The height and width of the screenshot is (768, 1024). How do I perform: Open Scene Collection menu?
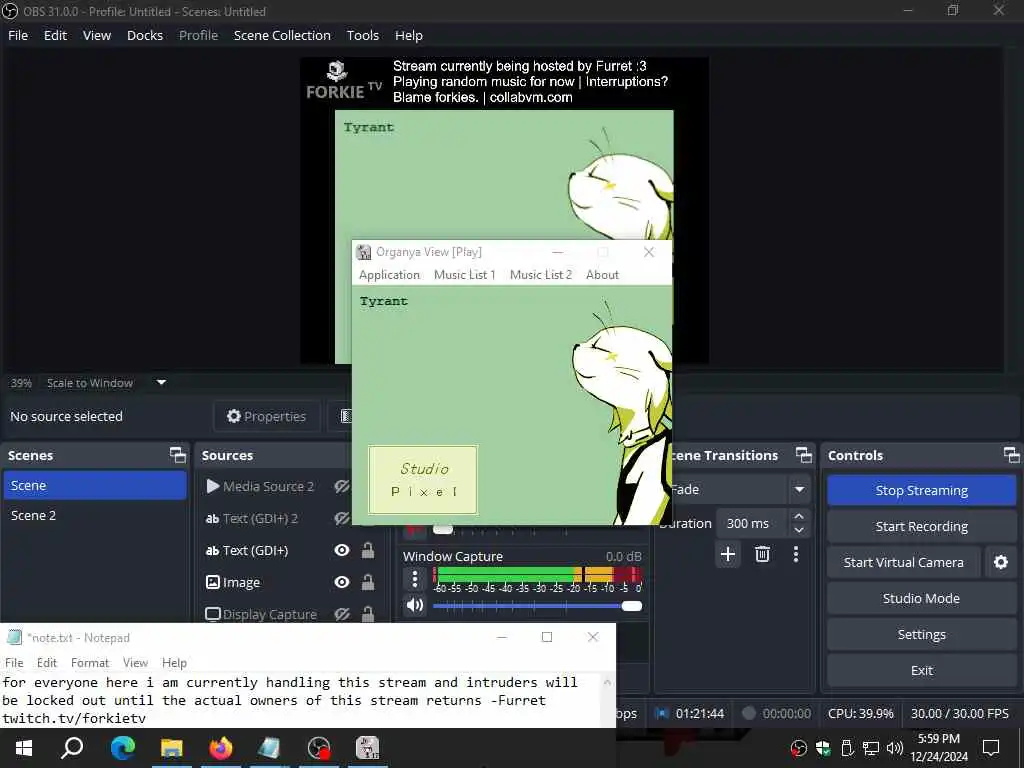click(282, 35)
